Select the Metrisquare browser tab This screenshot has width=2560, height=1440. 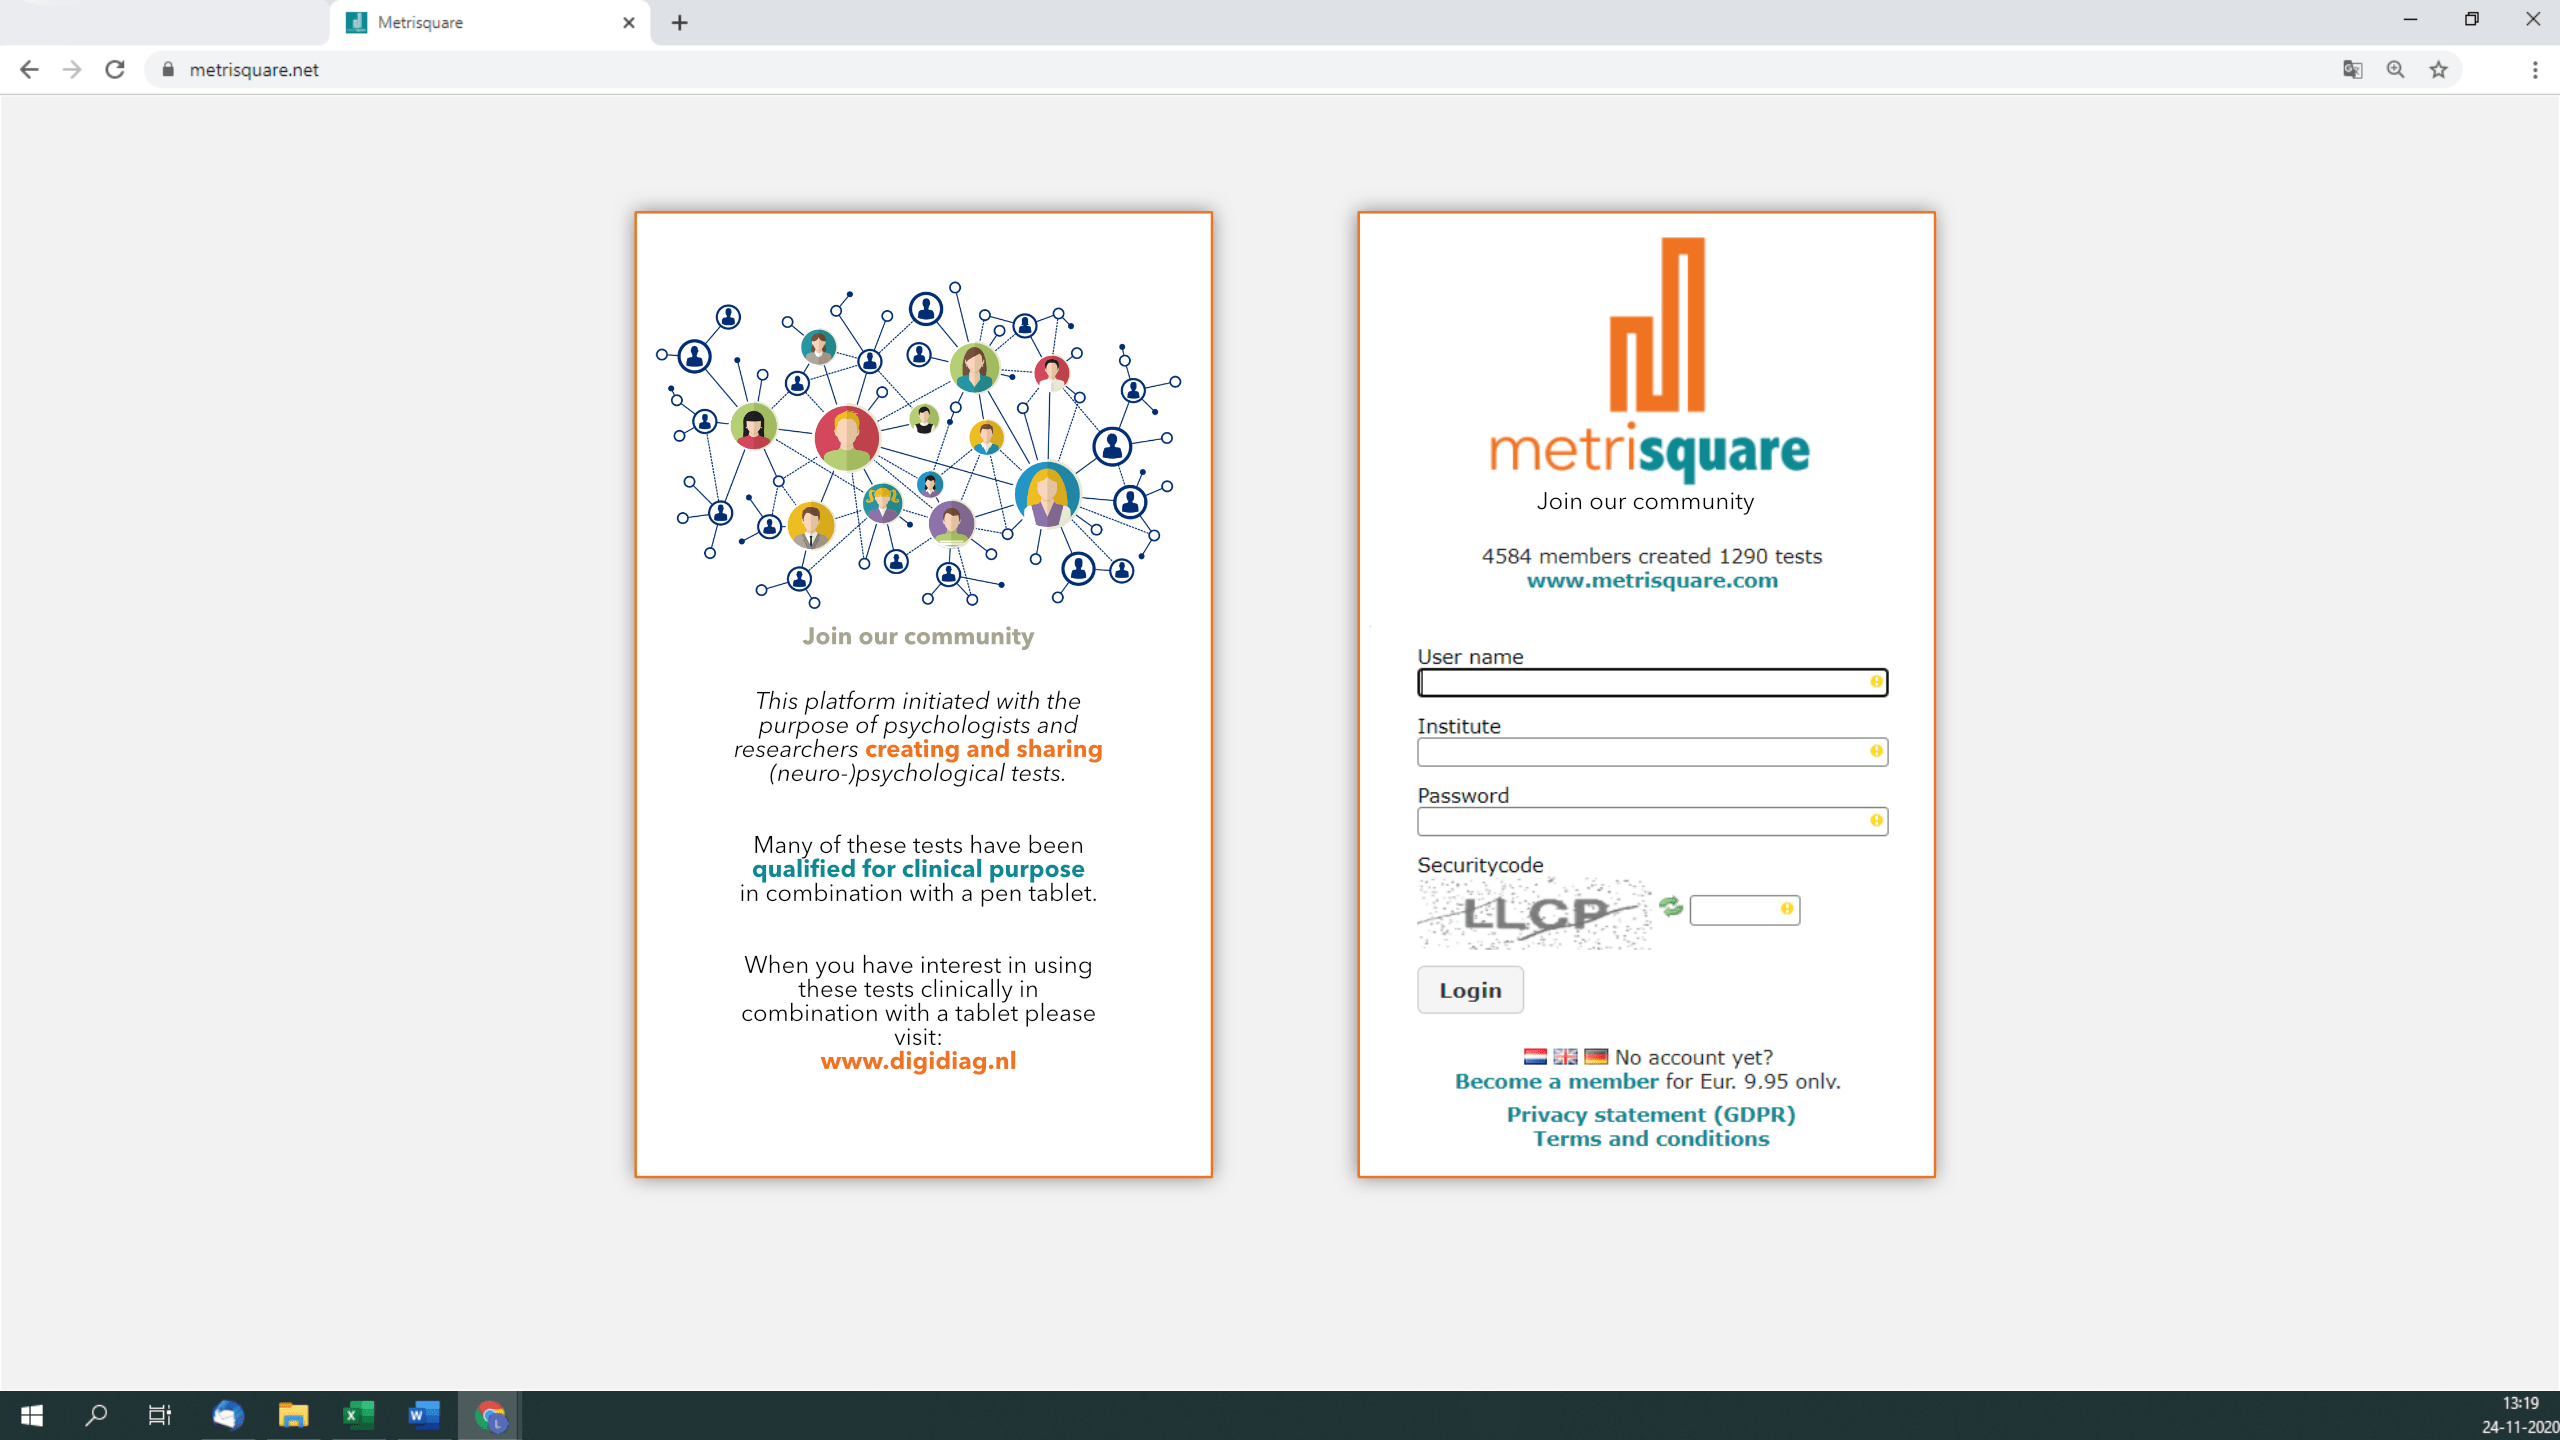point(490,22)
